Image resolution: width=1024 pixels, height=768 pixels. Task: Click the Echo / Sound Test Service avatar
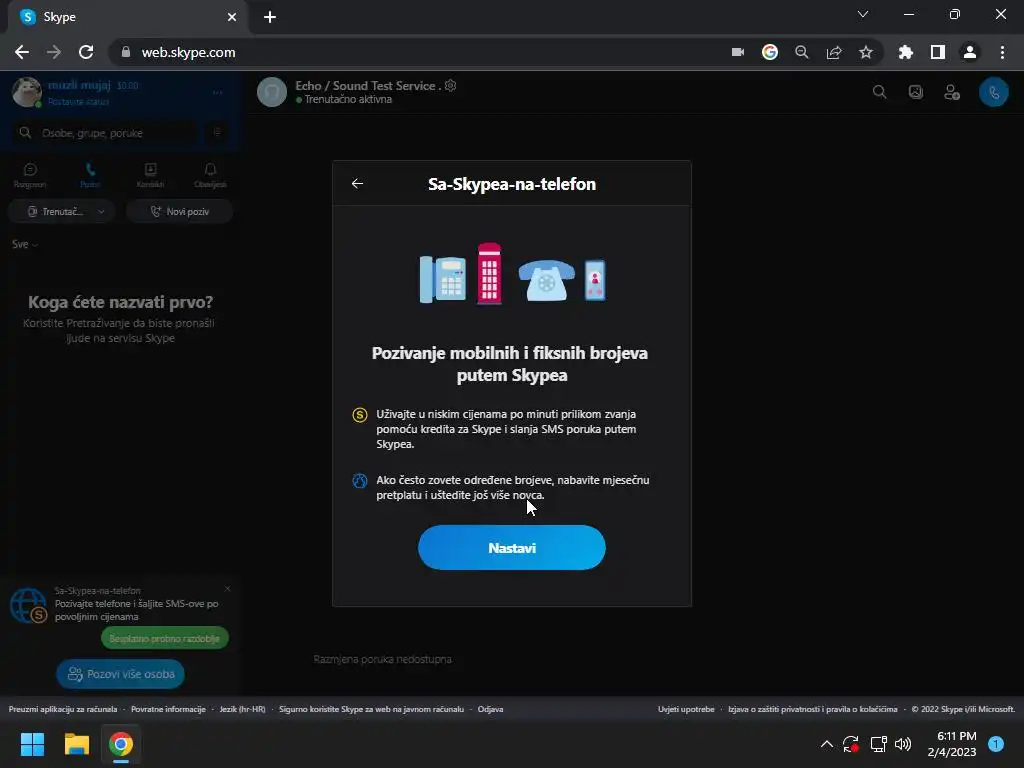coord(272,92)
